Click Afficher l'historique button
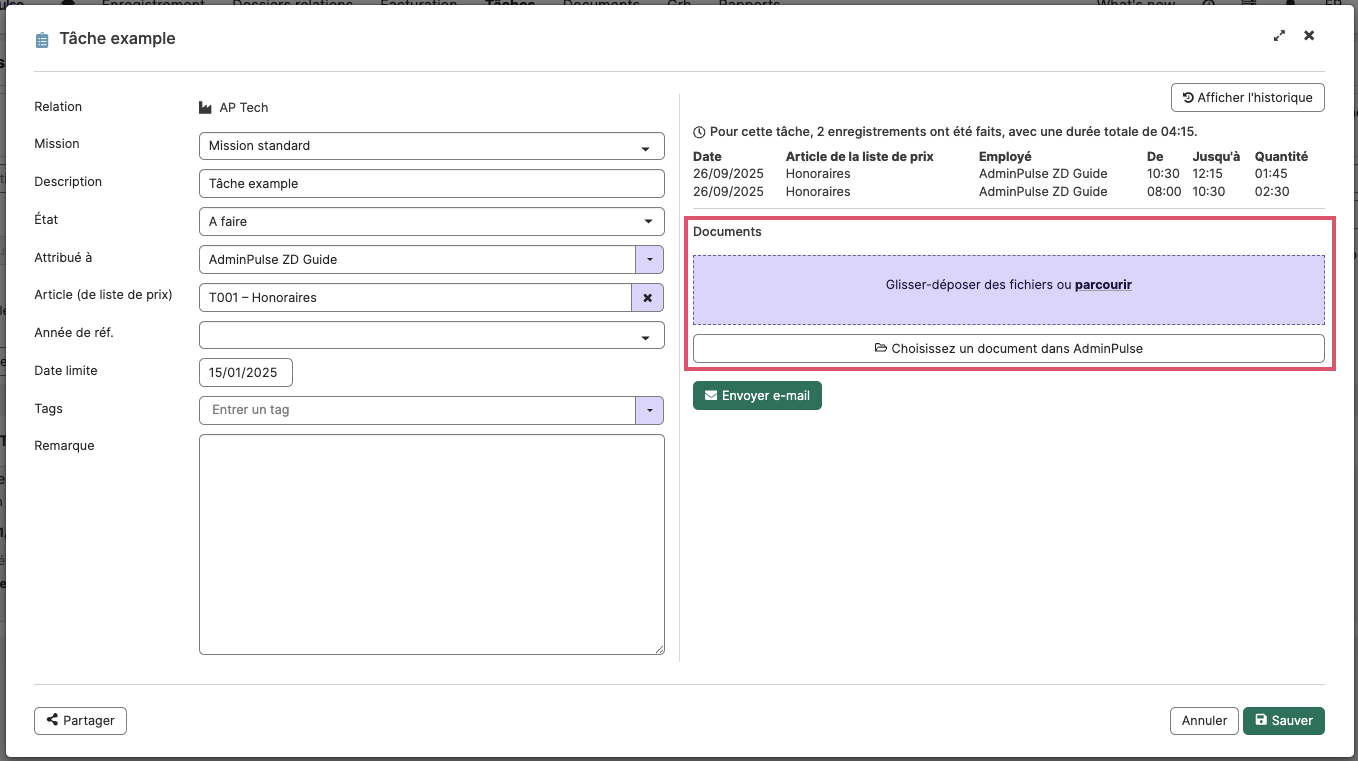Image resolution: width=1358 pixels, height=761 pixels. [1248, 98]
